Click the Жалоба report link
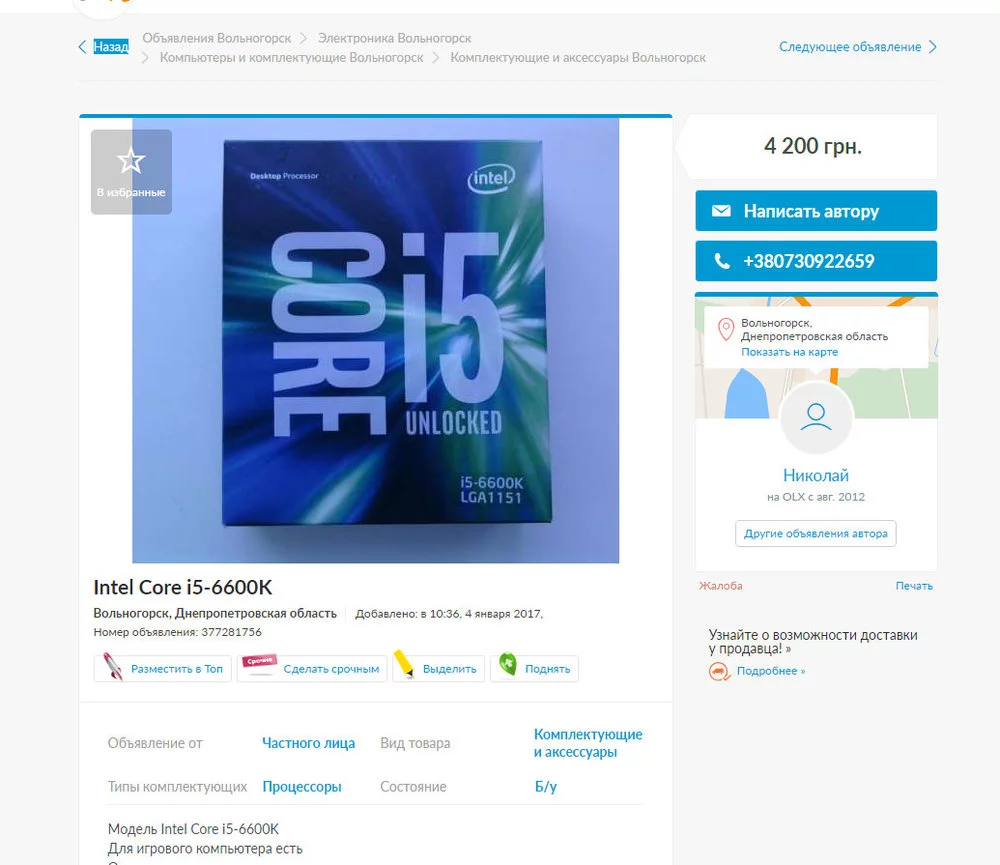This screenshot has width=1000, height=865. (x=721, y=586)
